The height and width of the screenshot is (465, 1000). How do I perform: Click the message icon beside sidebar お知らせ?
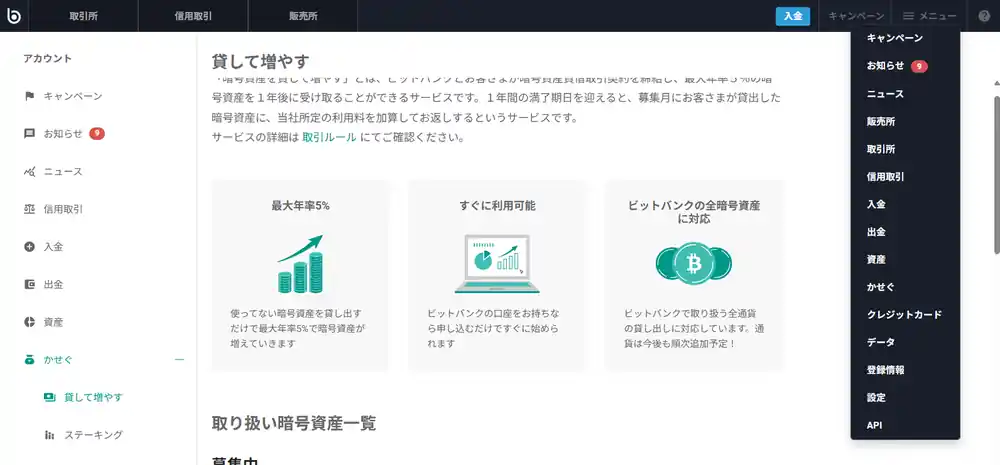point(29,134)
